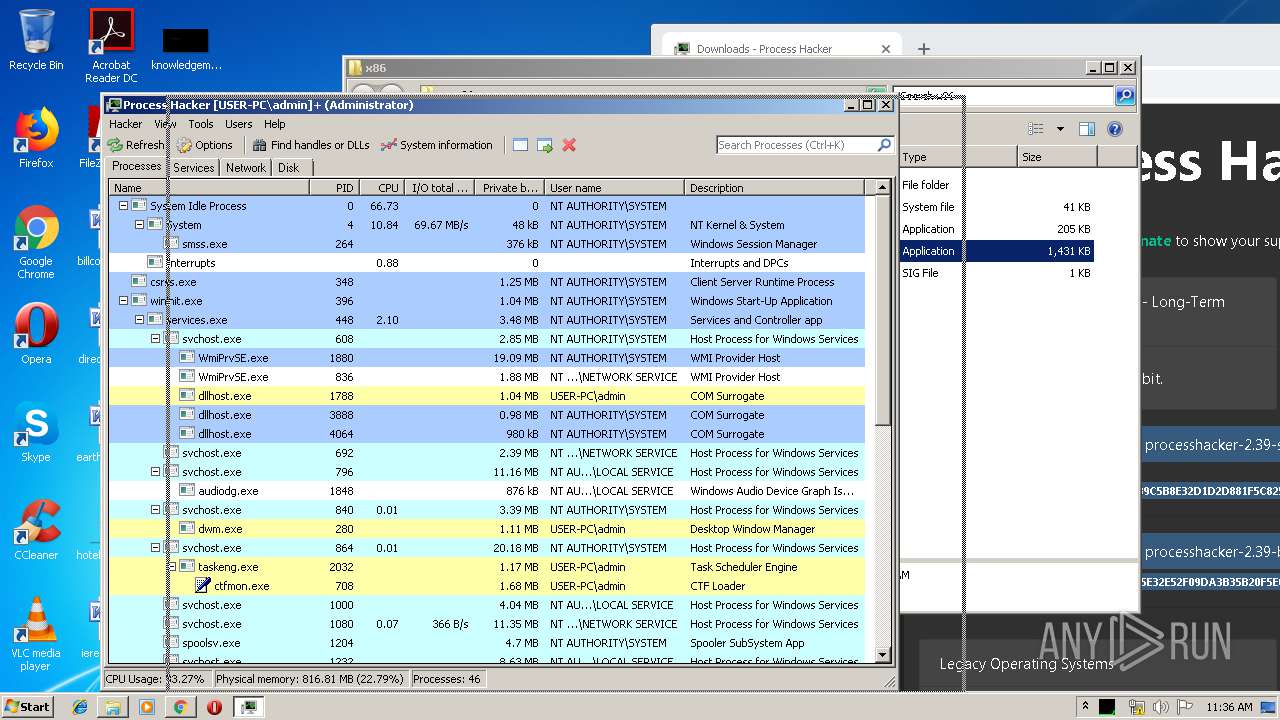Click the find window toolbar icon

[520, 145]
